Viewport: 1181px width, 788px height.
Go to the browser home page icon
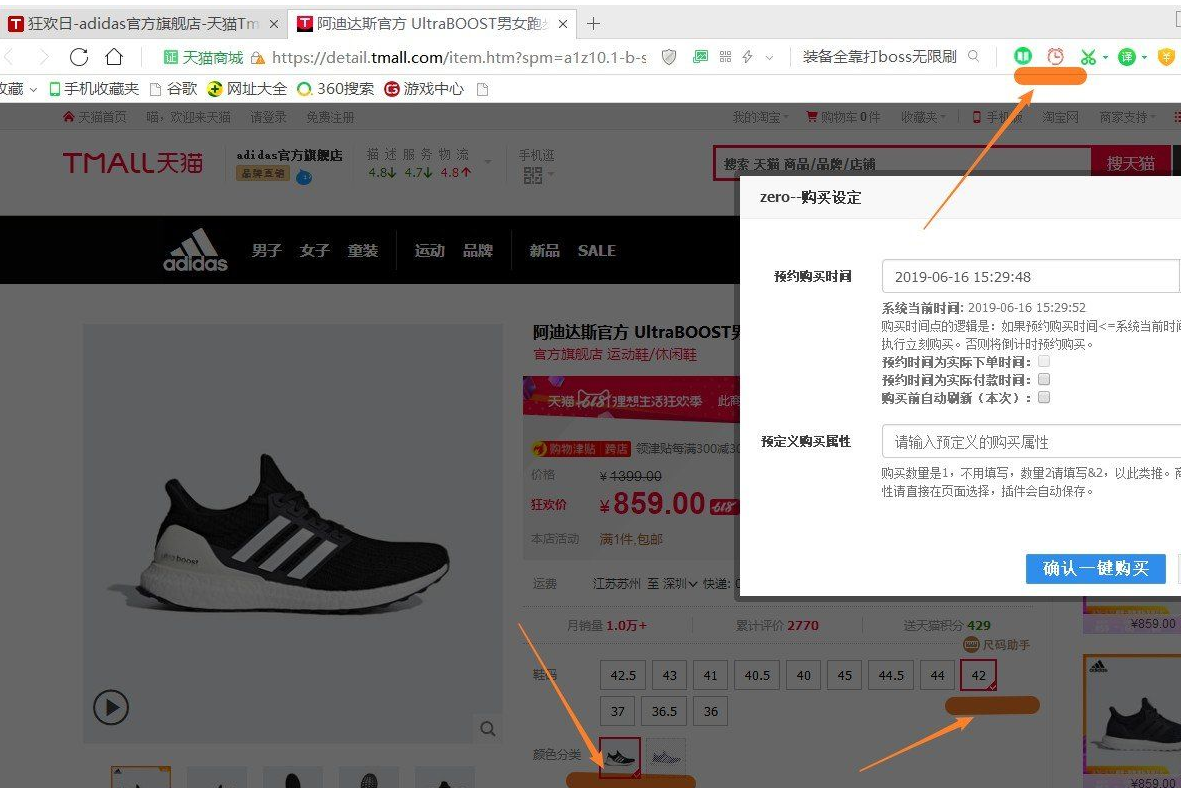pos(114,57)
